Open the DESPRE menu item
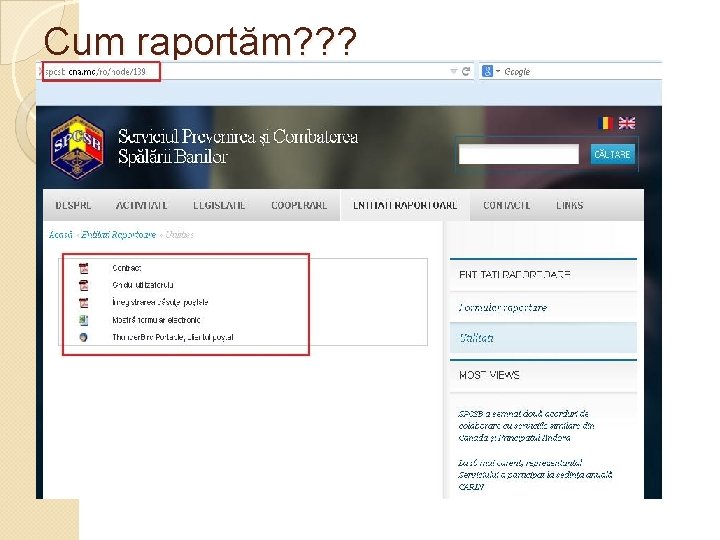Viewport: 720px width, 540px height. (73, 205)
